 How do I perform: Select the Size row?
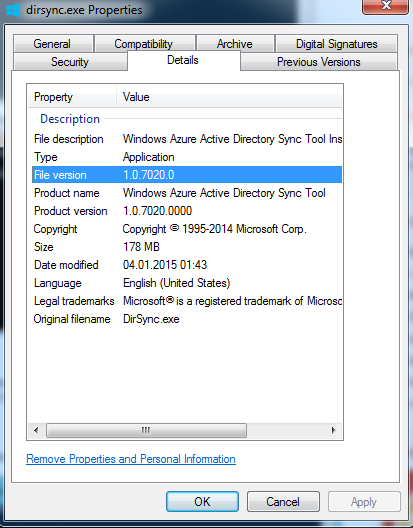tap(187, 247)
